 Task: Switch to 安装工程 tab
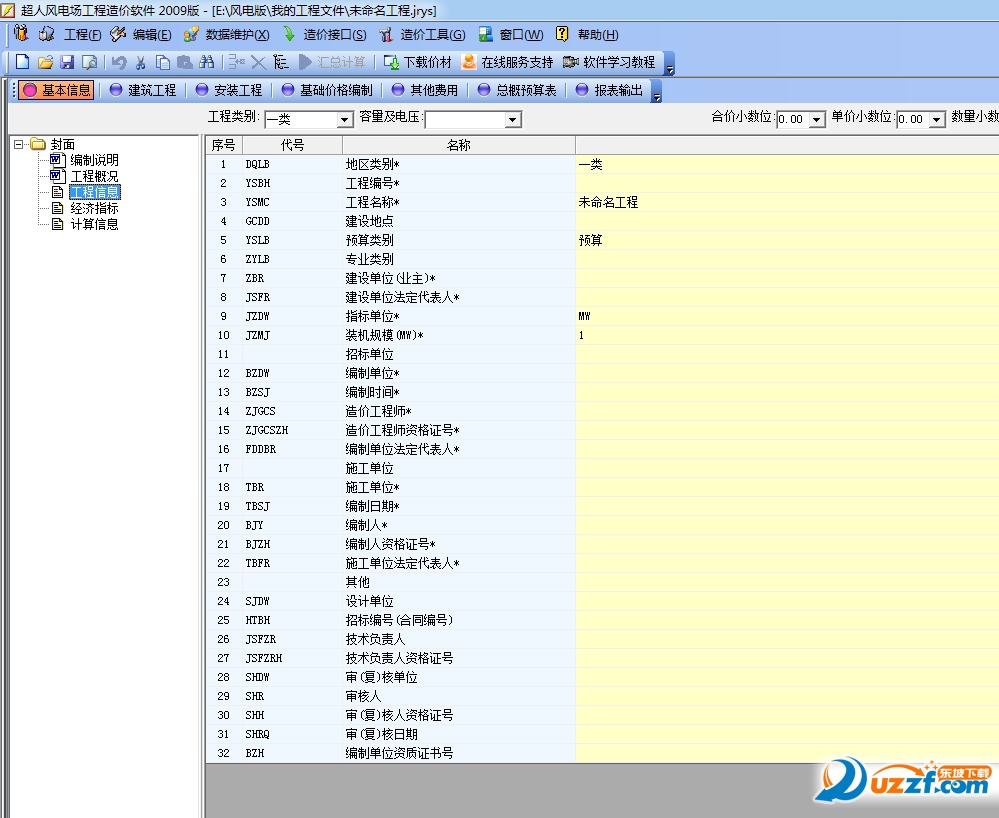pos(229,90)
